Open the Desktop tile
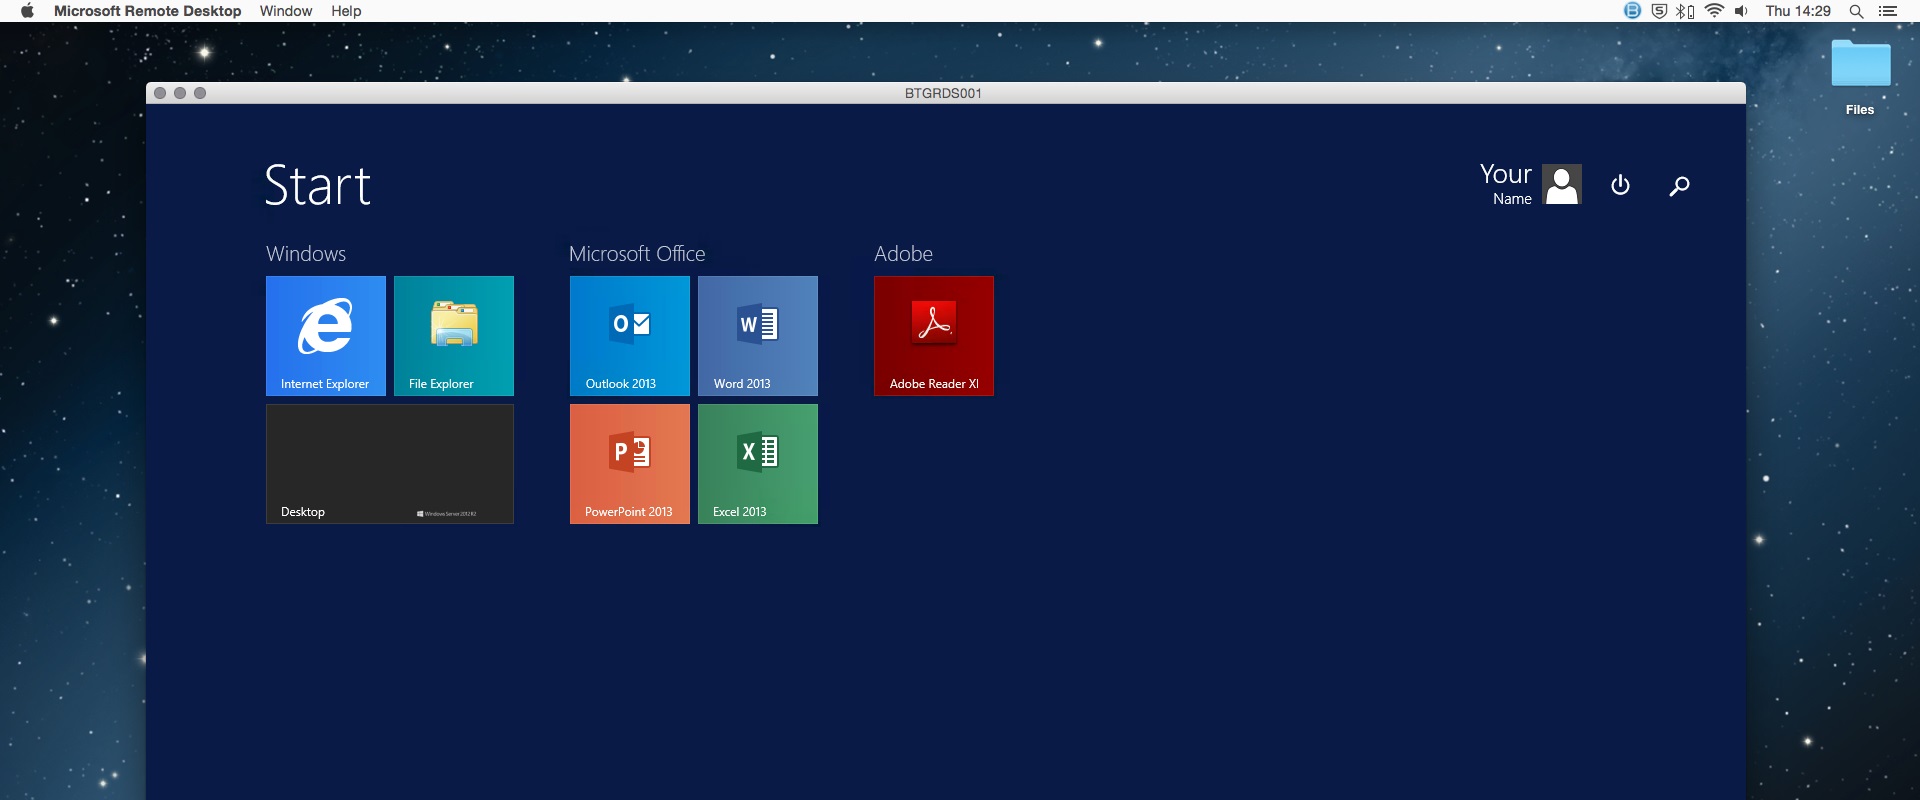Viewport: 1920px width, 800px height. 390,464
